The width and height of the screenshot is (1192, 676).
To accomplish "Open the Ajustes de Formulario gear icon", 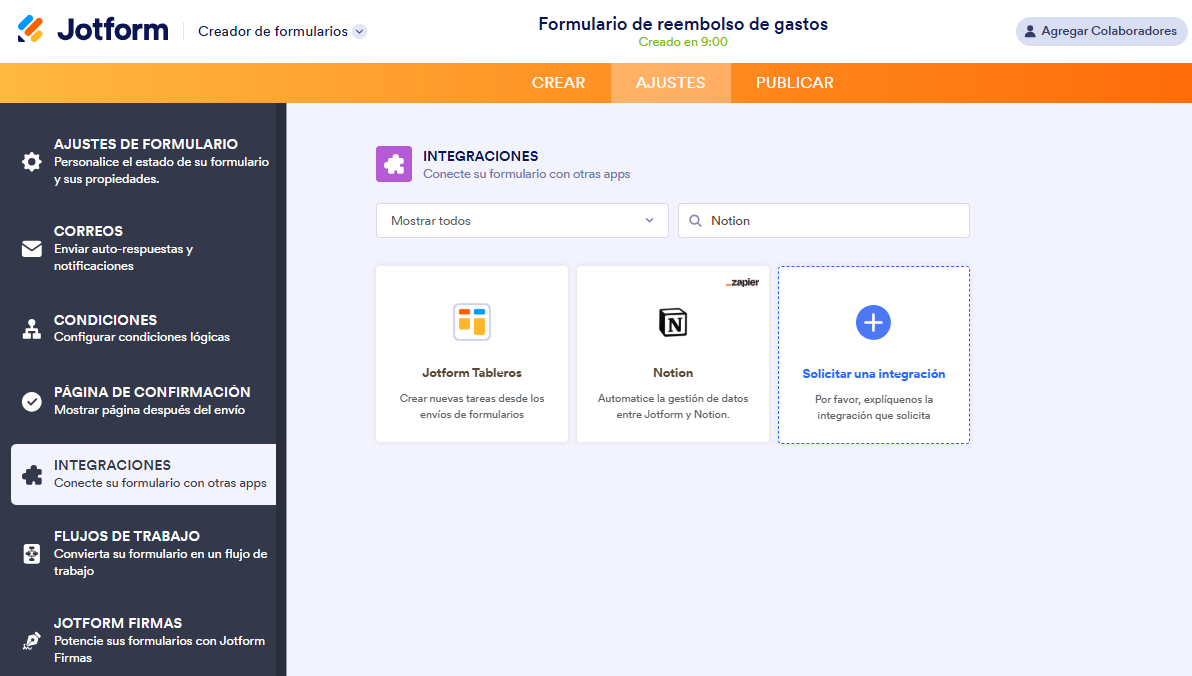I will [32, 162].
